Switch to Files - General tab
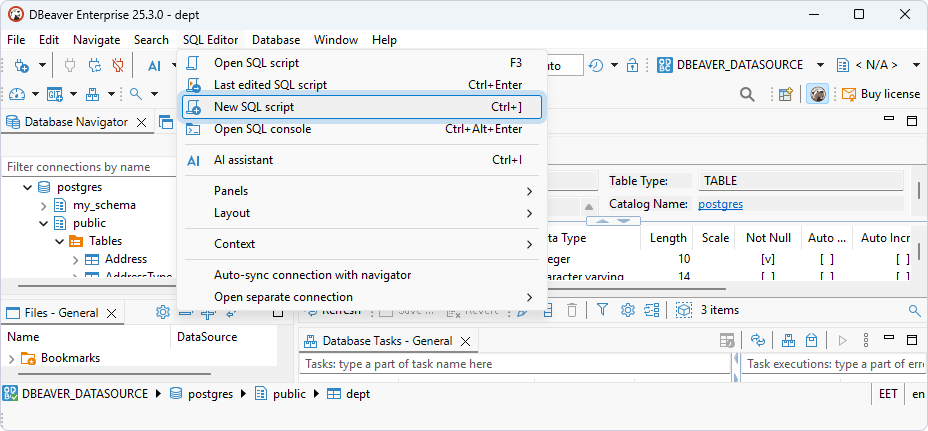The image size is (928, 431). coord(62,313)
